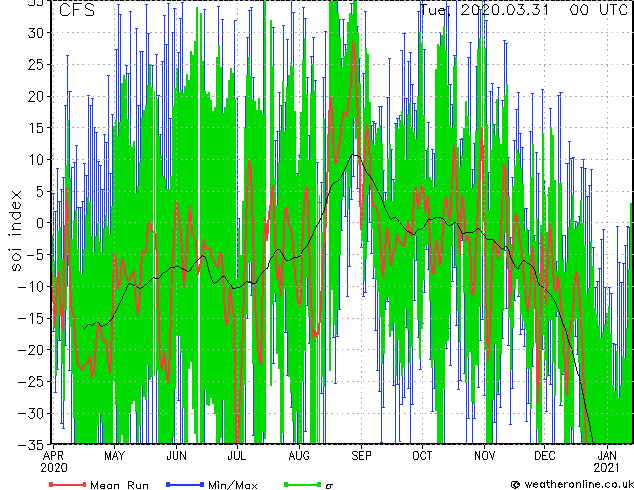The image size is (634, 490).
Task: Click the -5 y-axis tick label
Action: tap(37, 255)
